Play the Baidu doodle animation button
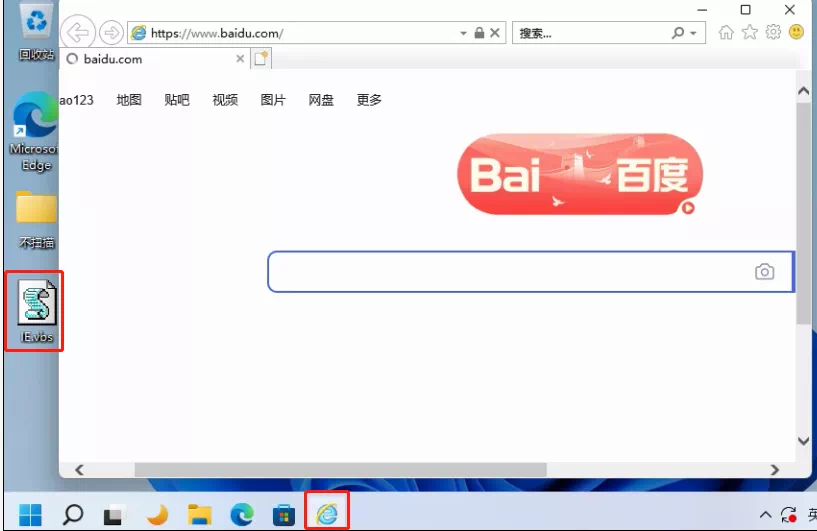The width and height of the screenshot is (817, 531). click(688, 208)
